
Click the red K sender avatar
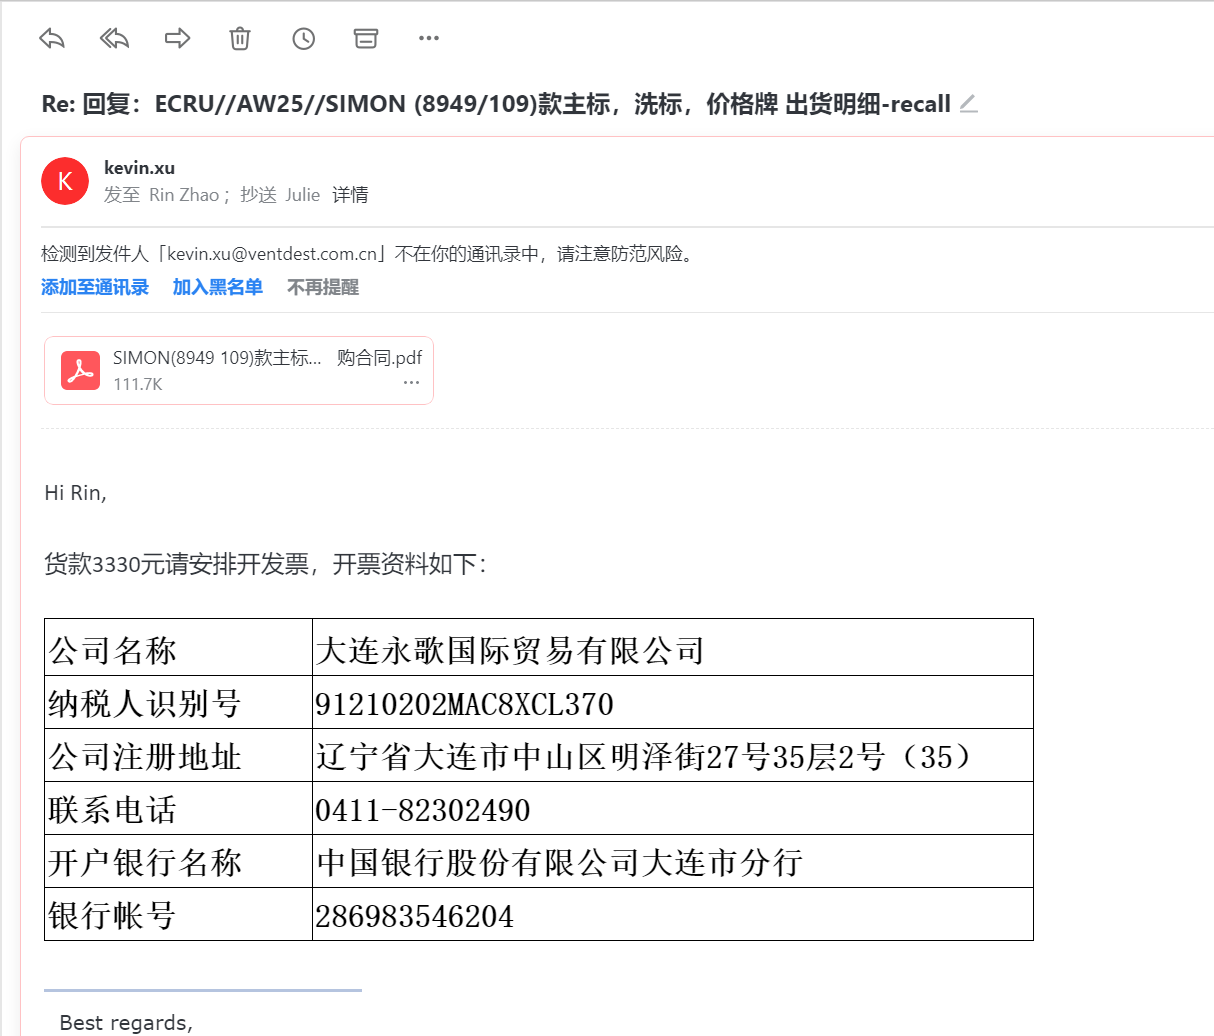(65, 181)
